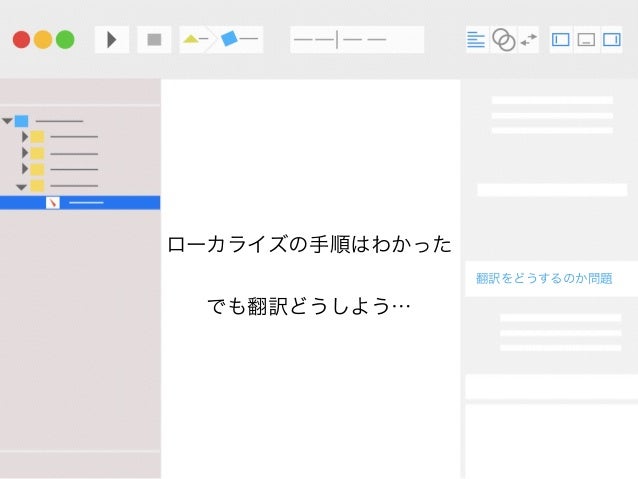Click the Stop square button
Viewport: 638px width, 479px height.
(154, 39)
